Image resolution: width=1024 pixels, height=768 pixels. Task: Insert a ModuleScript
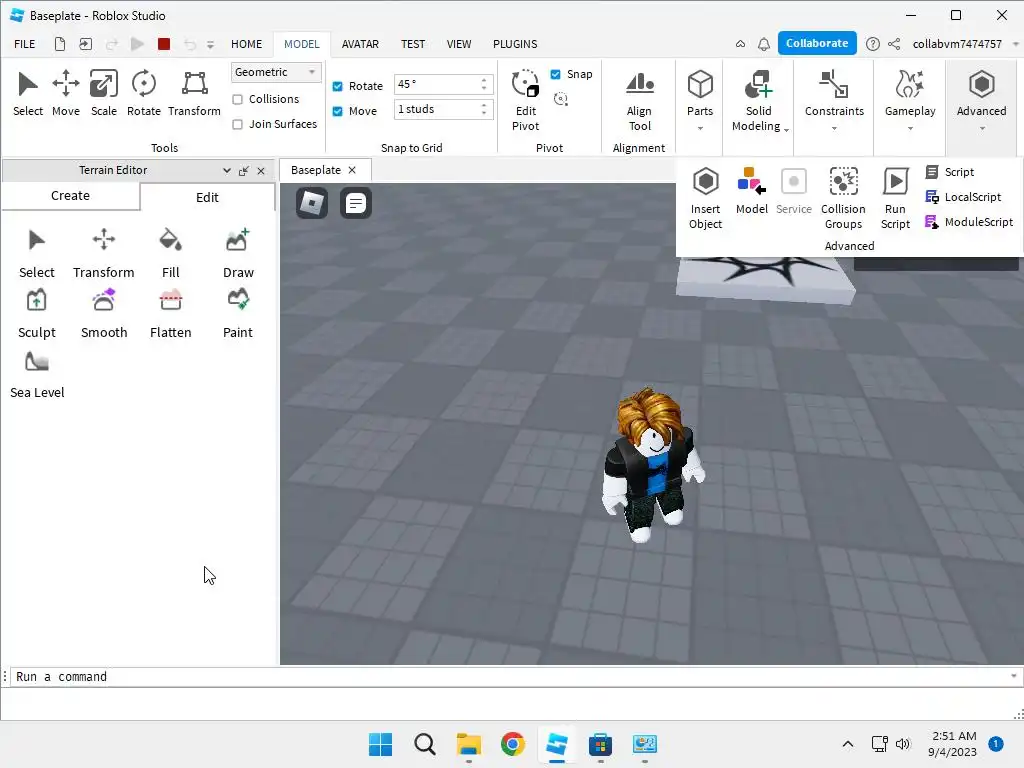(x=969, y=222)
